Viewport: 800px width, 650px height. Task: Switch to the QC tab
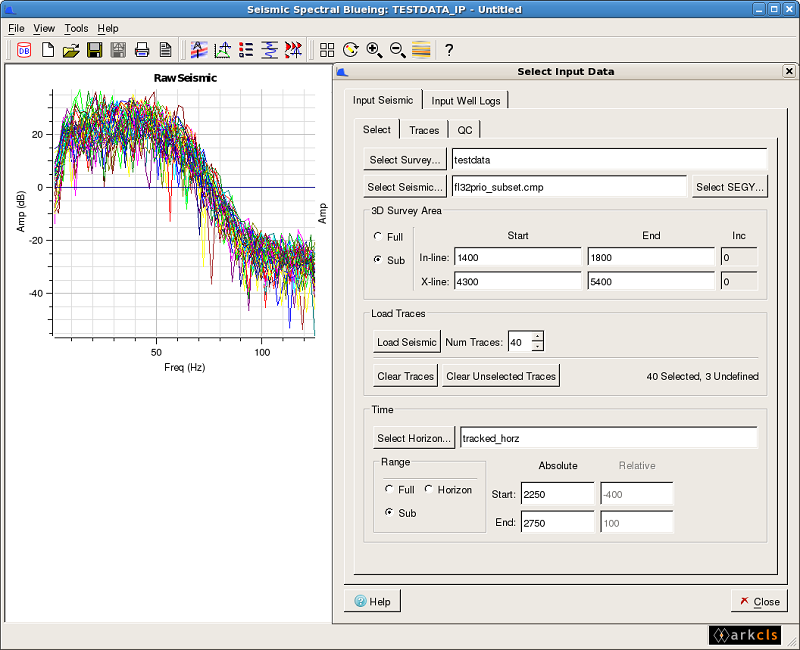click(x=464, y=129)
